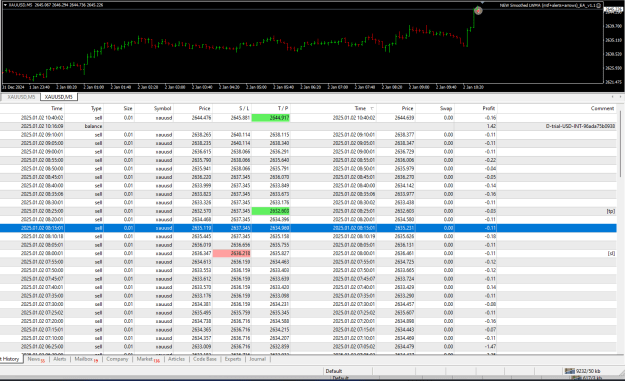Sort by the Comment column header
Viewport: 625px width, 381px height.
602,108
